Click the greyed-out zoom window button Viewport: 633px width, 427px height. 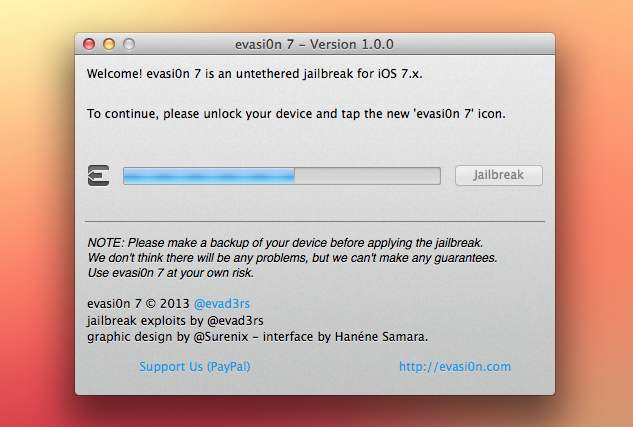point(129,44)
